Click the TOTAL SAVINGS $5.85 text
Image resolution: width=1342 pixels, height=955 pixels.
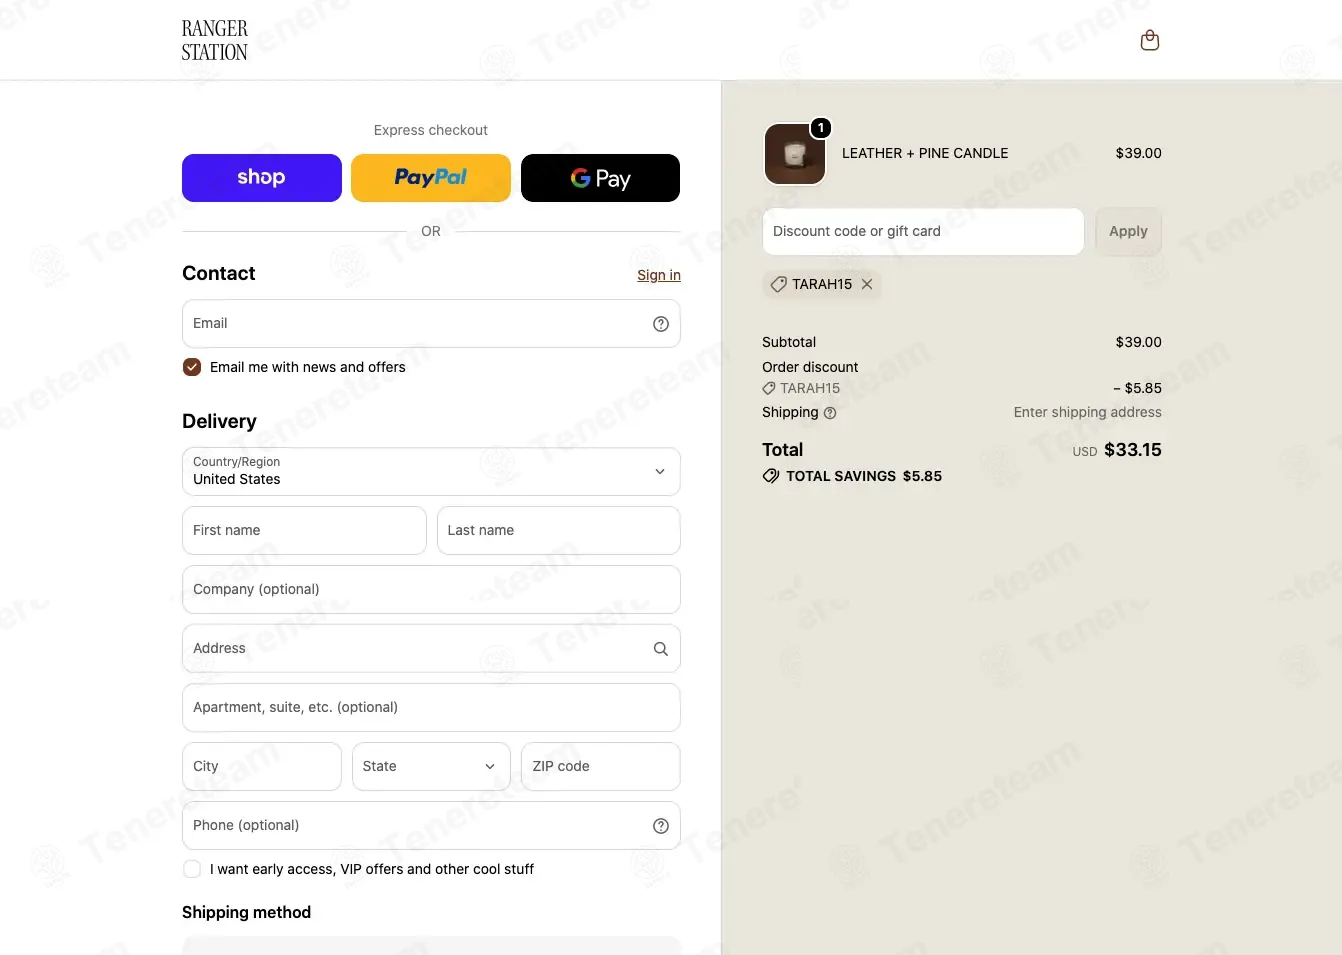(864, 476)
